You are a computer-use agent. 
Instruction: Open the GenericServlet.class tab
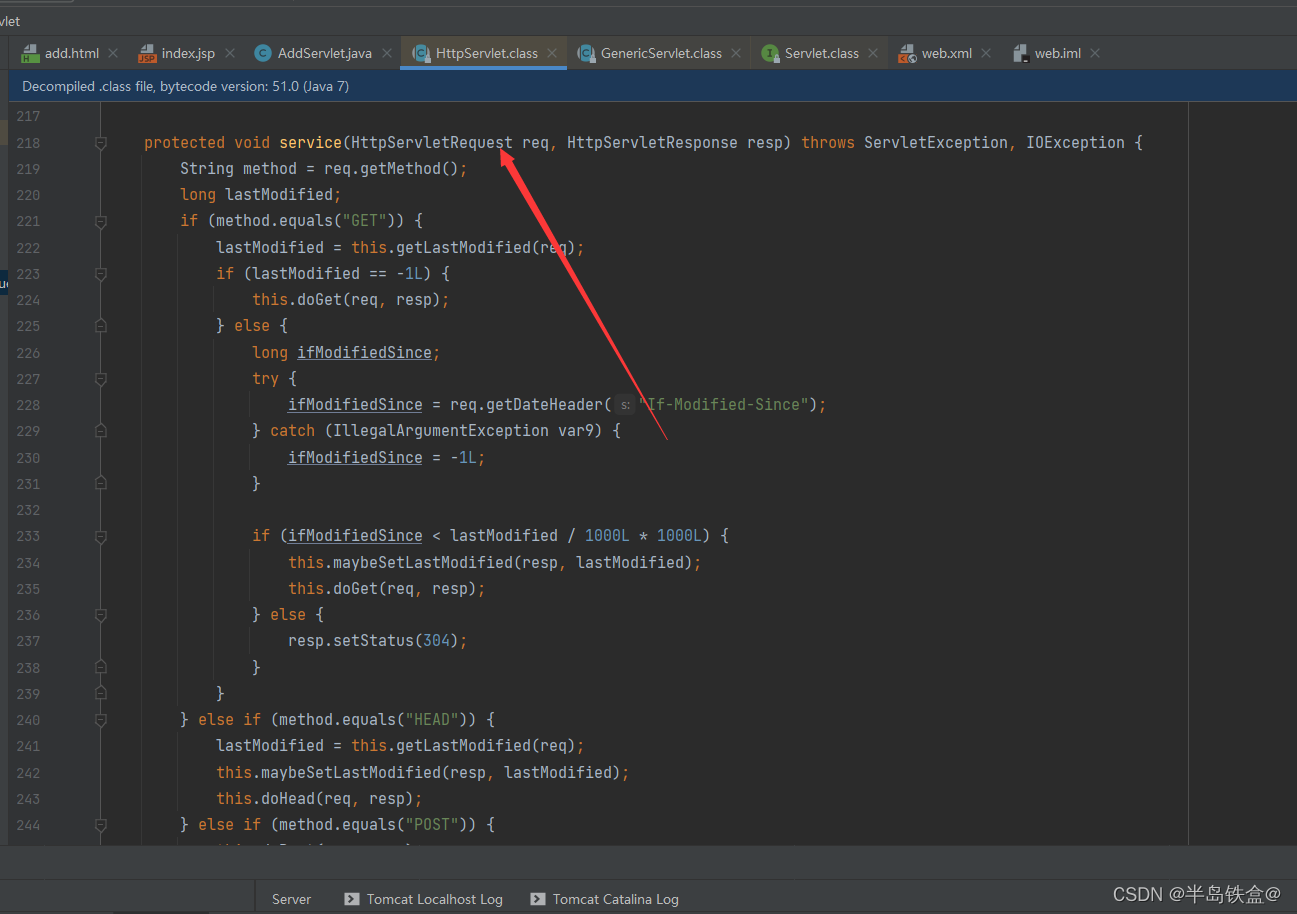point(661,53)
